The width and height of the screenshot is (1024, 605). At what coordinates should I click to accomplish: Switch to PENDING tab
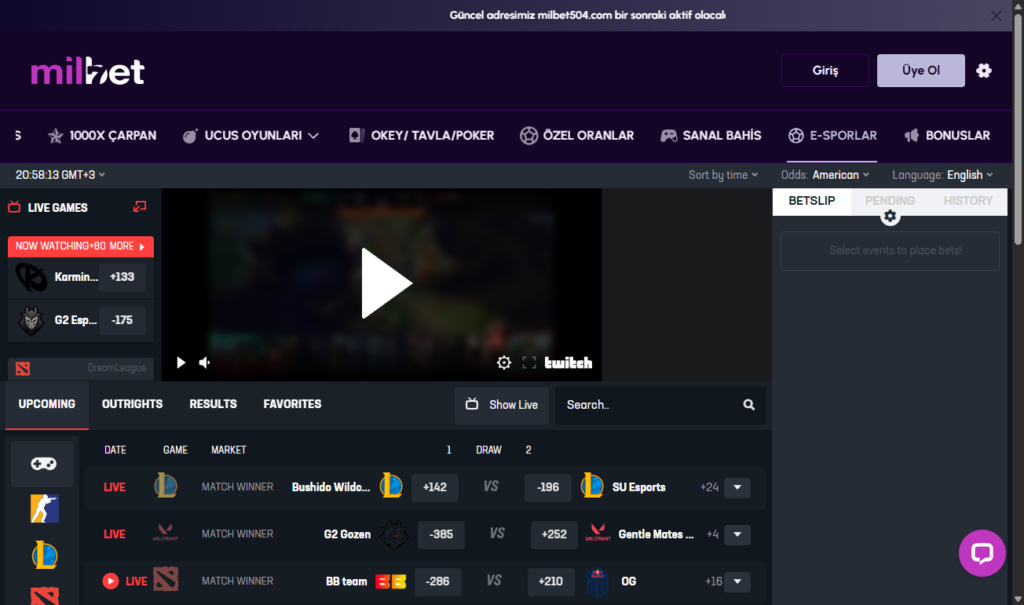(889, 201)
